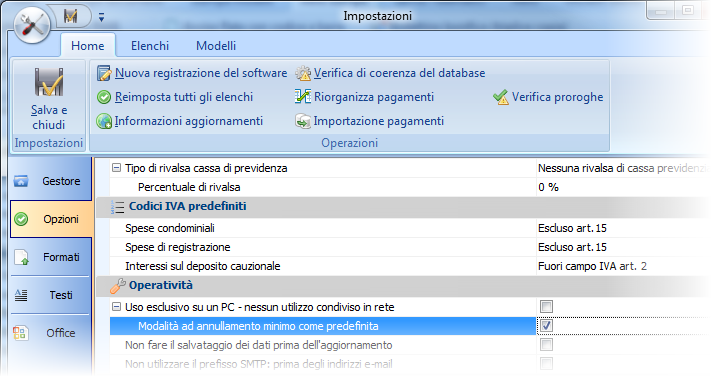The height and width of the screenshot is (377, 711).
Task: Toggle Uso esclusivo su un PC checkbox
Action: [546, 307]
